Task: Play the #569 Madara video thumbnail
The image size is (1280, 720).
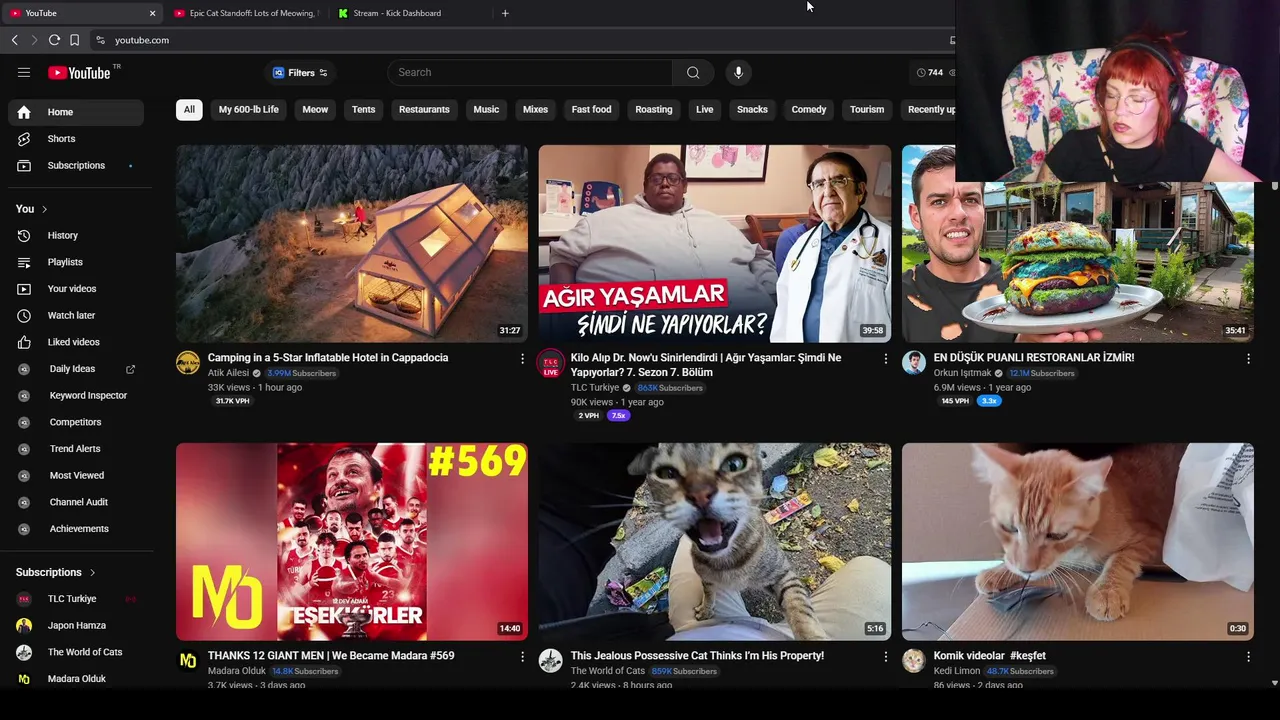Action: [x=352, y=541]
